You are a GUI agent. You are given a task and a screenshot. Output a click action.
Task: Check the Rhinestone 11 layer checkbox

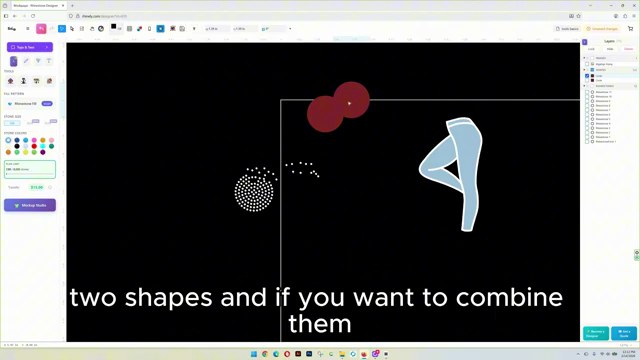587,92
